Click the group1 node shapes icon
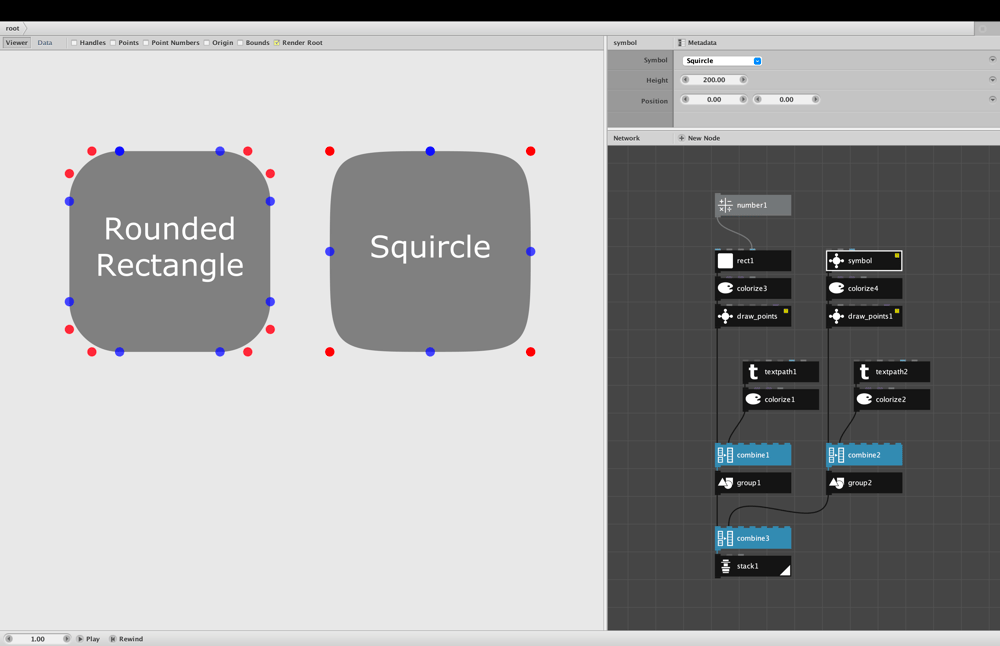 (725, 483)
